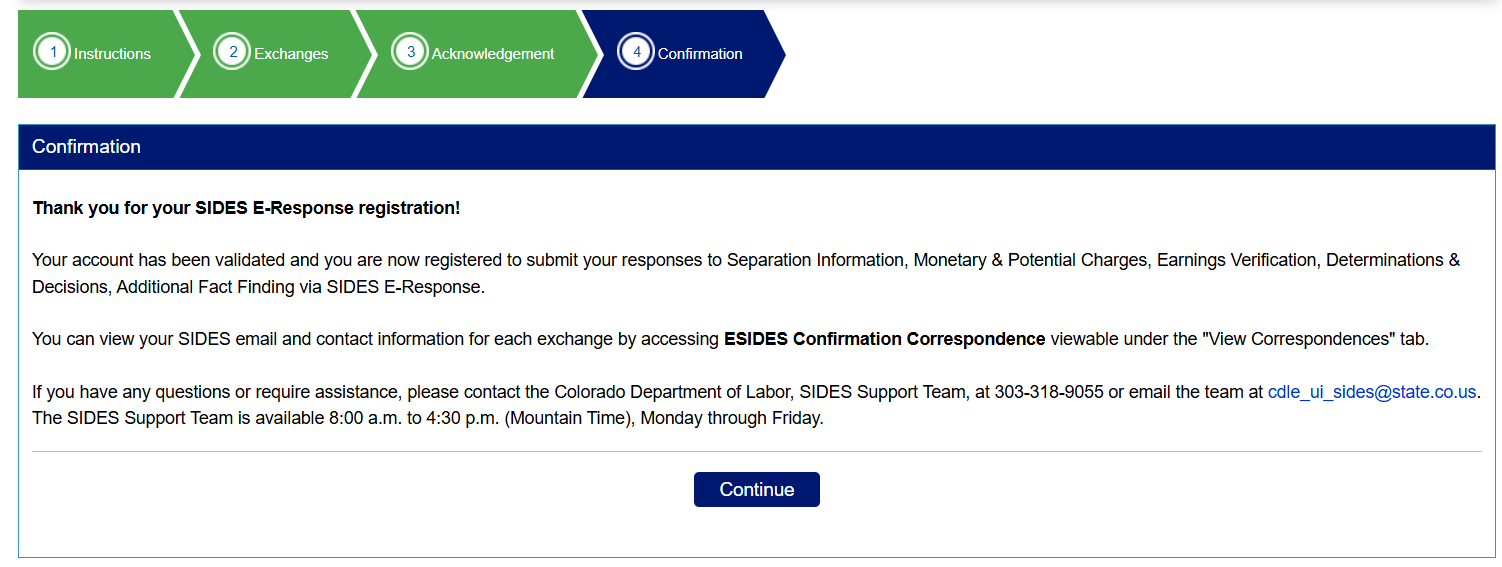Screen dimensions: 1502x567
Task: Click the bold thank-you registration heading
Action: [x=246, y=208]
